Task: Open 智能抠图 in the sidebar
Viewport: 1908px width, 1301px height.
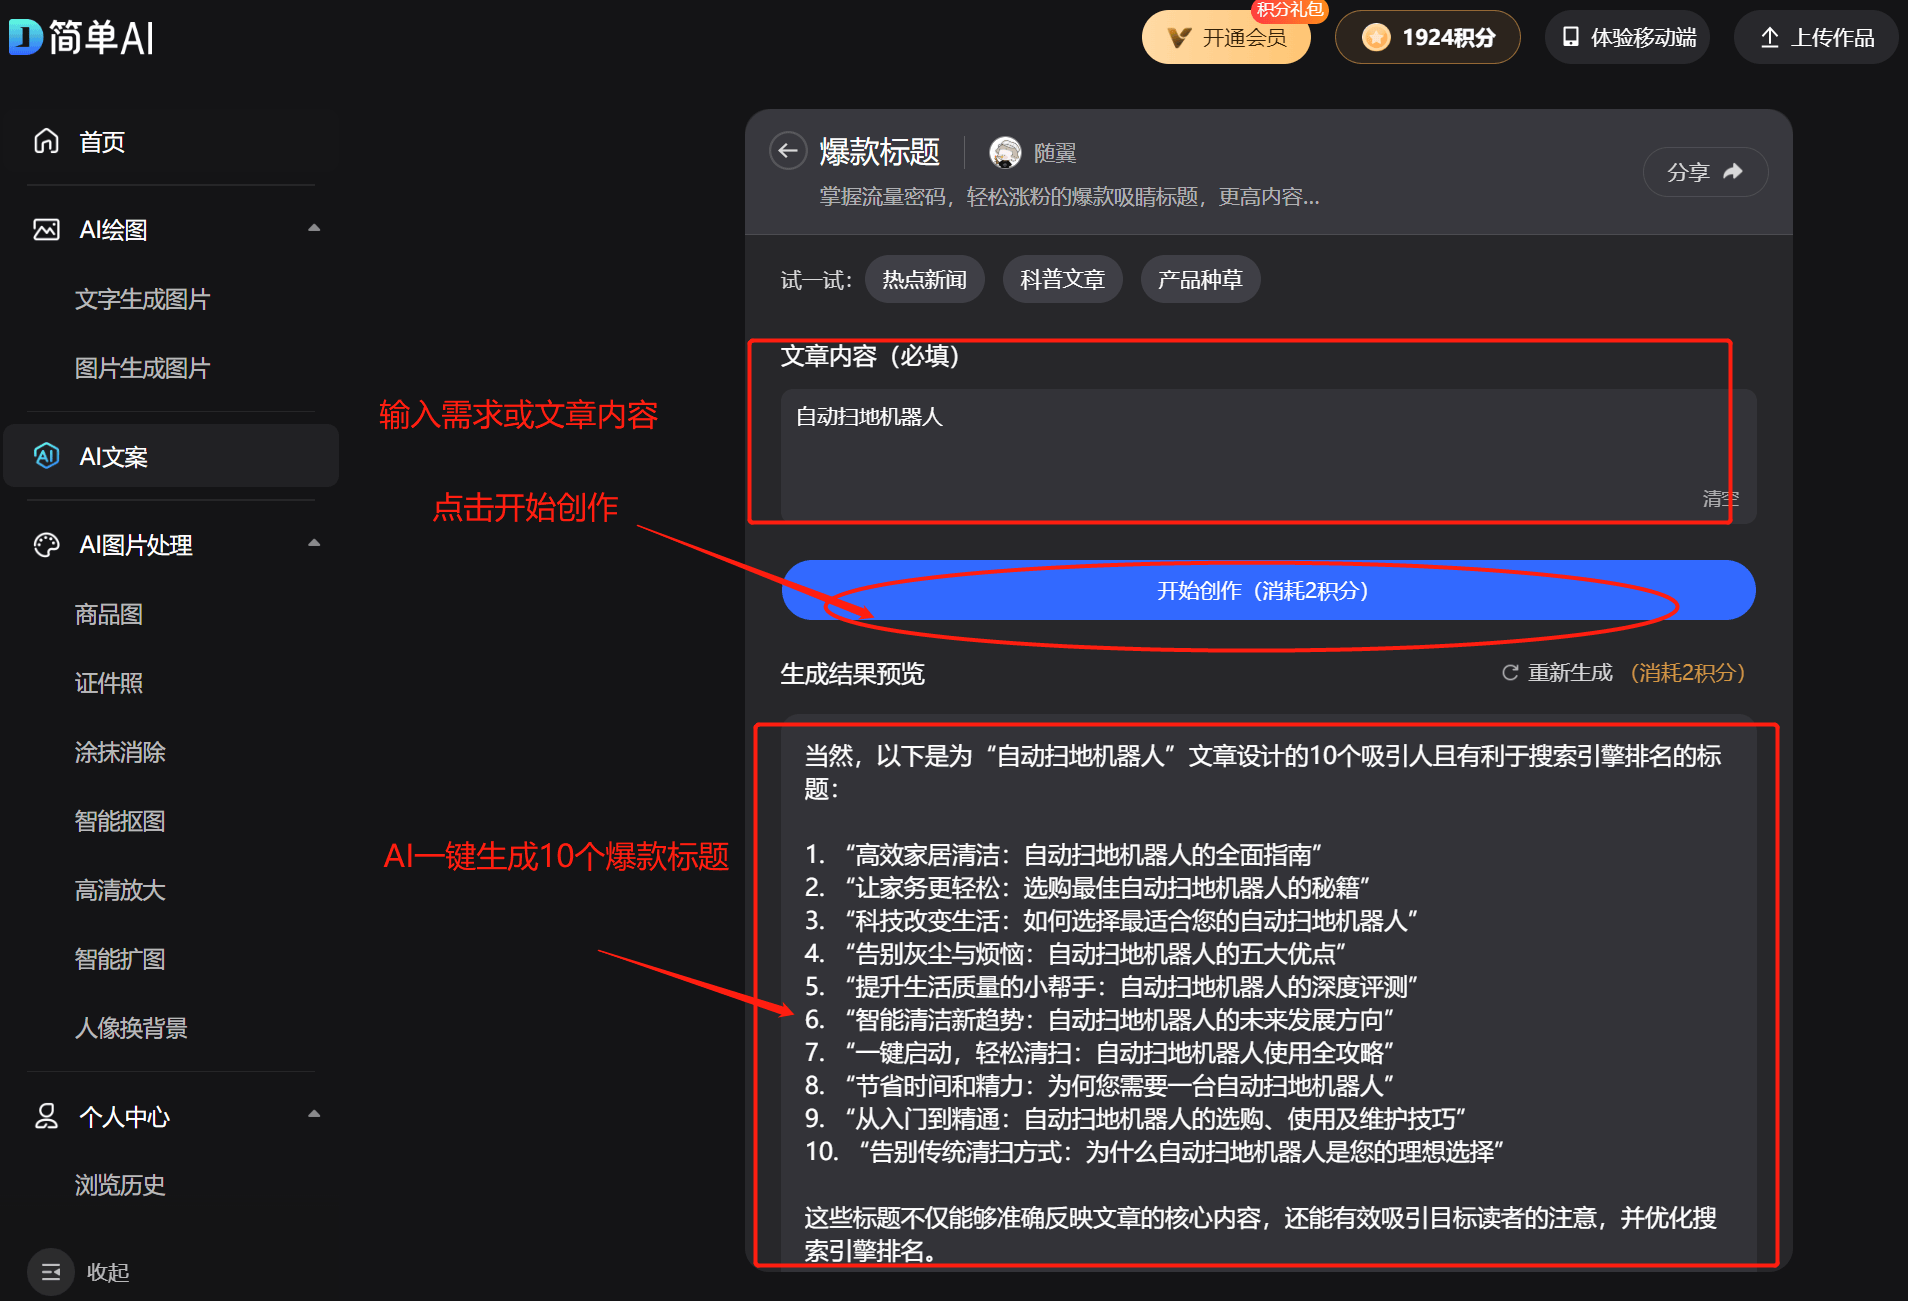Action: (120, 821)
